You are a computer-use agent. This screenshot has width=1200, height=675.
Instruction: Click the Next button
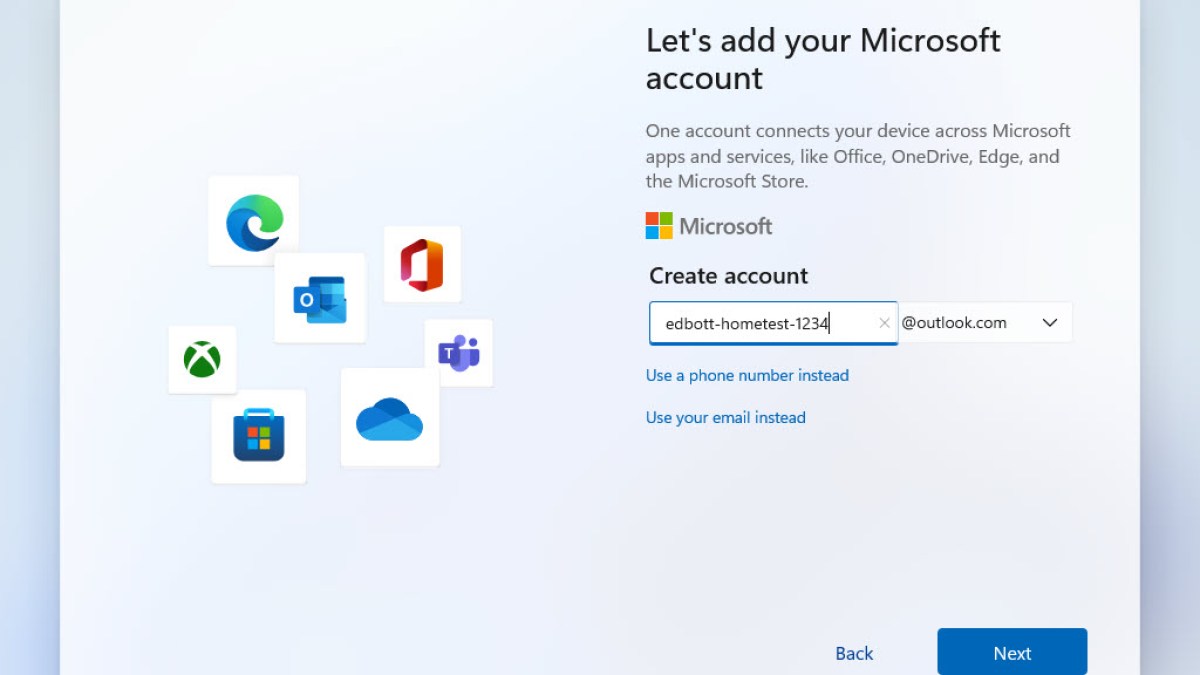(x=1012, y=653)
